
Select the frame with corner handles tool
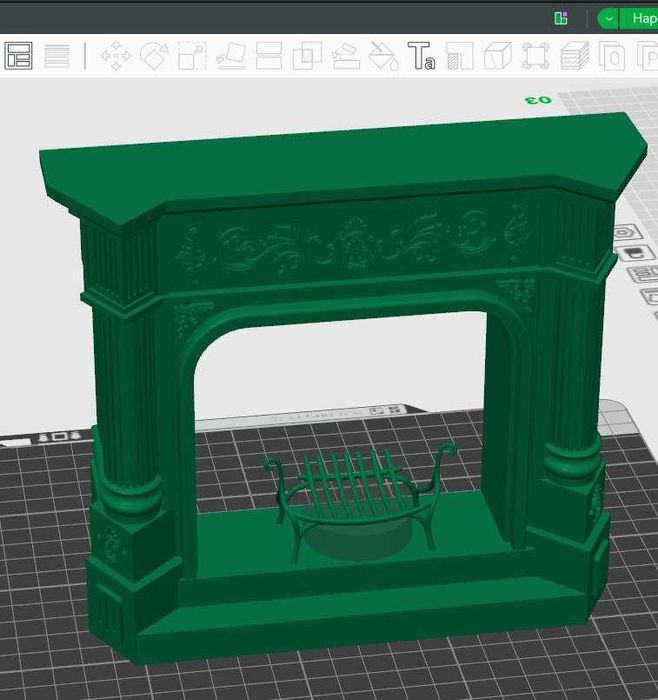[536, 56]
